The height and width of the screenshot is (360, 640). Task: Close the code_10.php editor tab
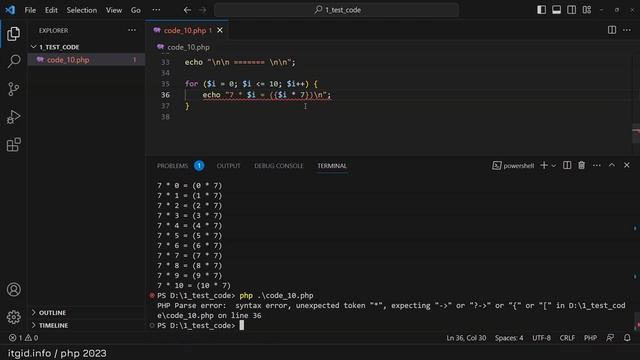(220, 30)
